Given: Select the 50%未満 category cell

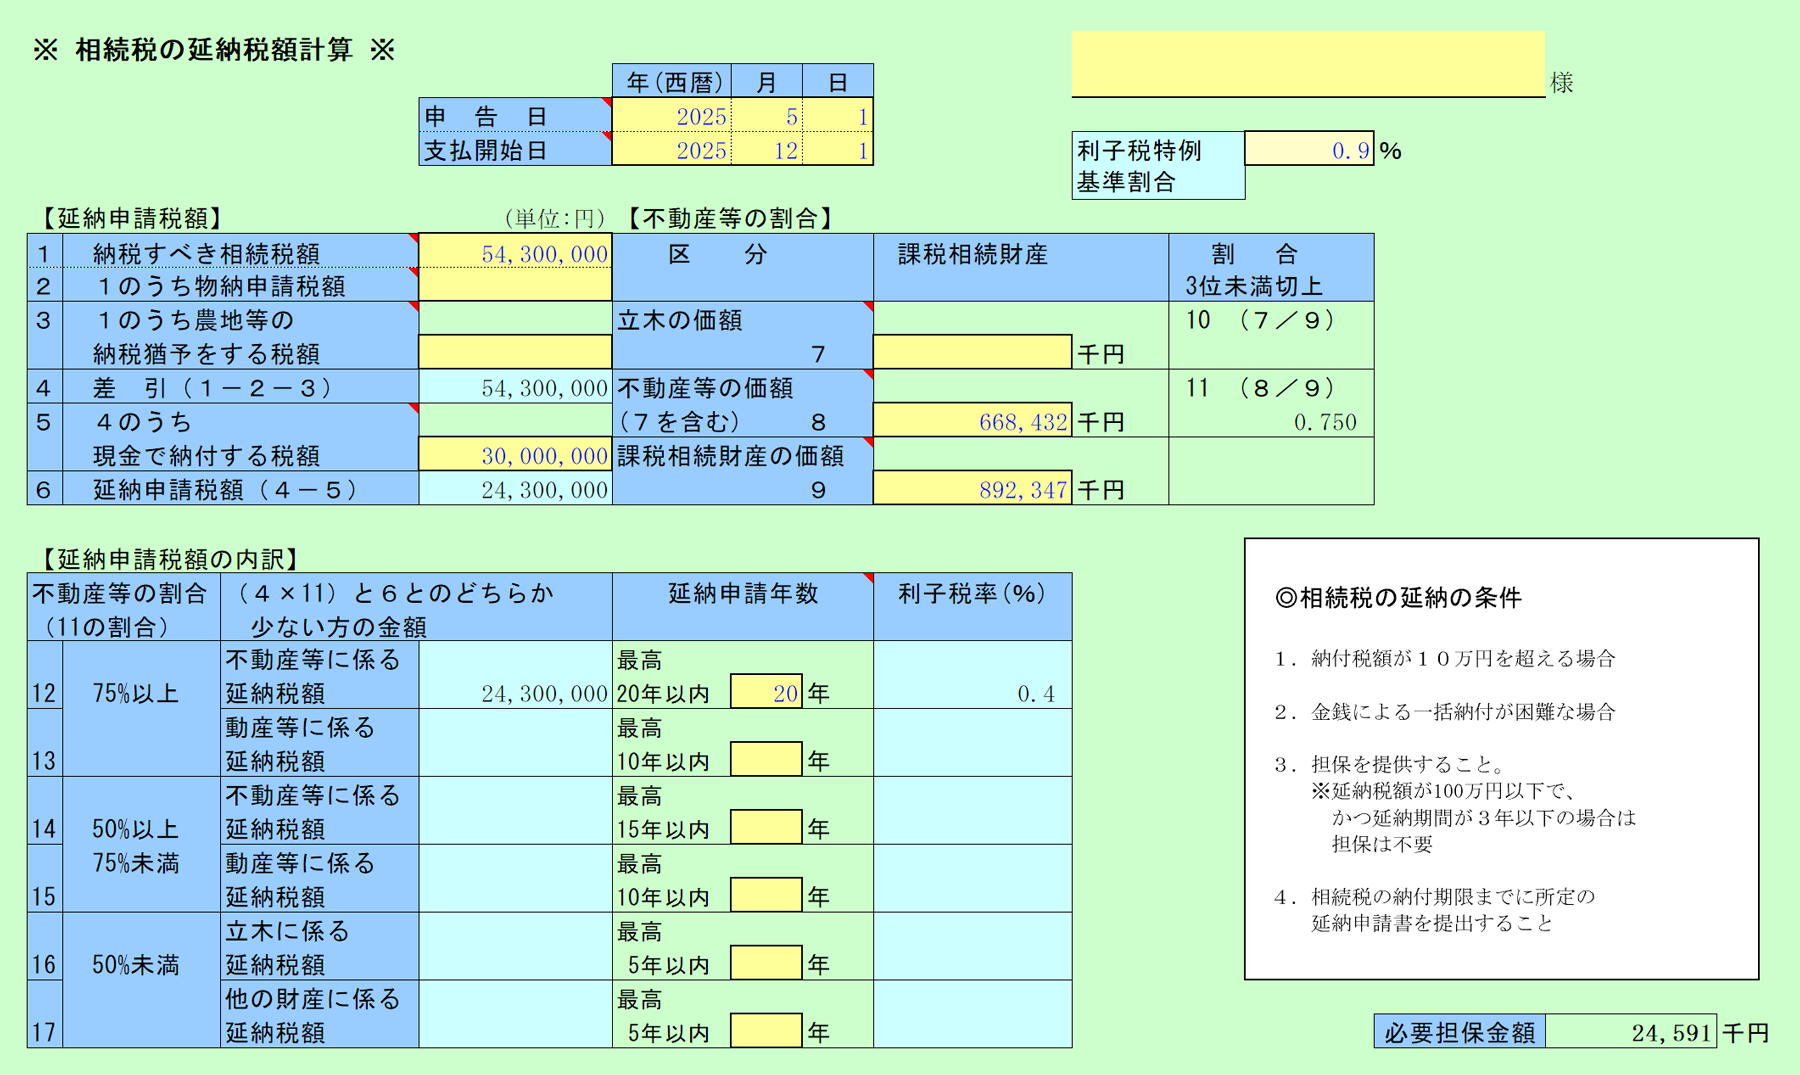Looking at the screenshot, I should [140, 980].
